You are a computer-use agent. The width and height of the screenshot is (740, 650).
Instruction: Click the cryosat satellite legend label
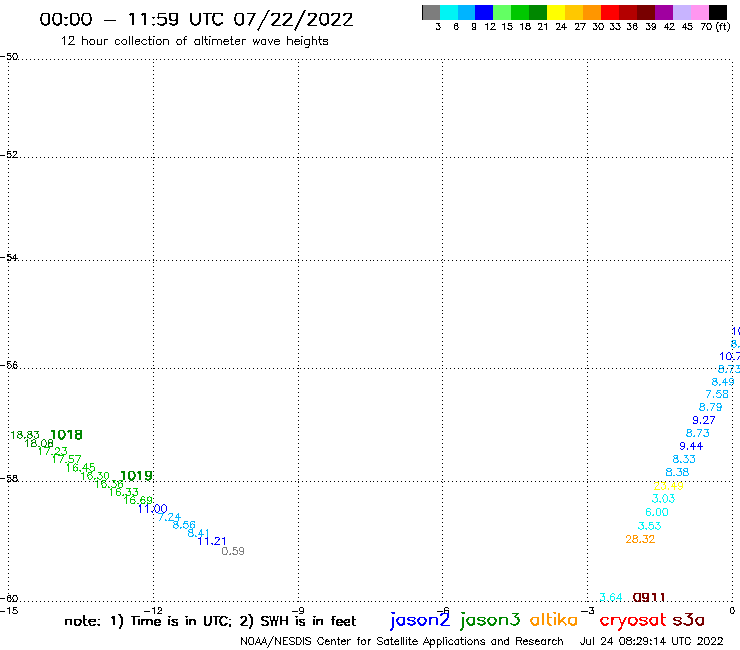(633, 621)
